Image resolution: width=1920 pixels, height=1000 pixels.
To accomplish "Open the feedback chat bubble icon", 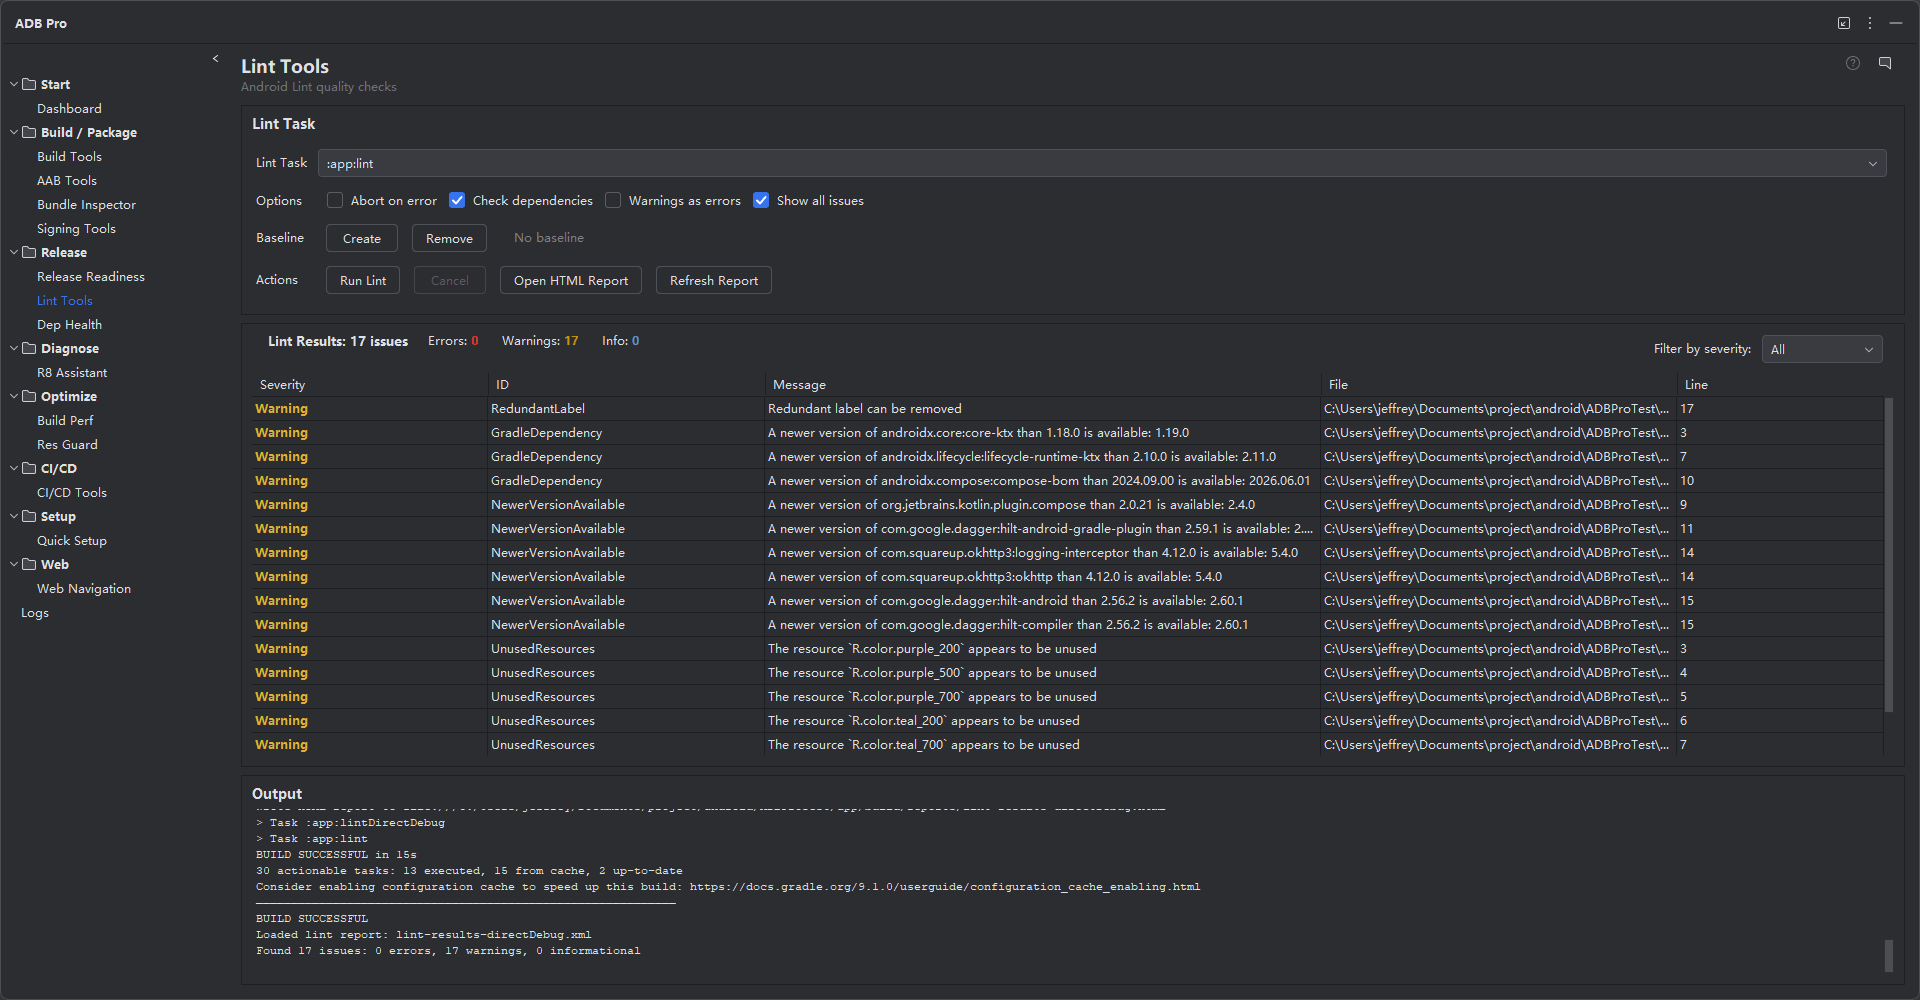I will pos(1885,63).
